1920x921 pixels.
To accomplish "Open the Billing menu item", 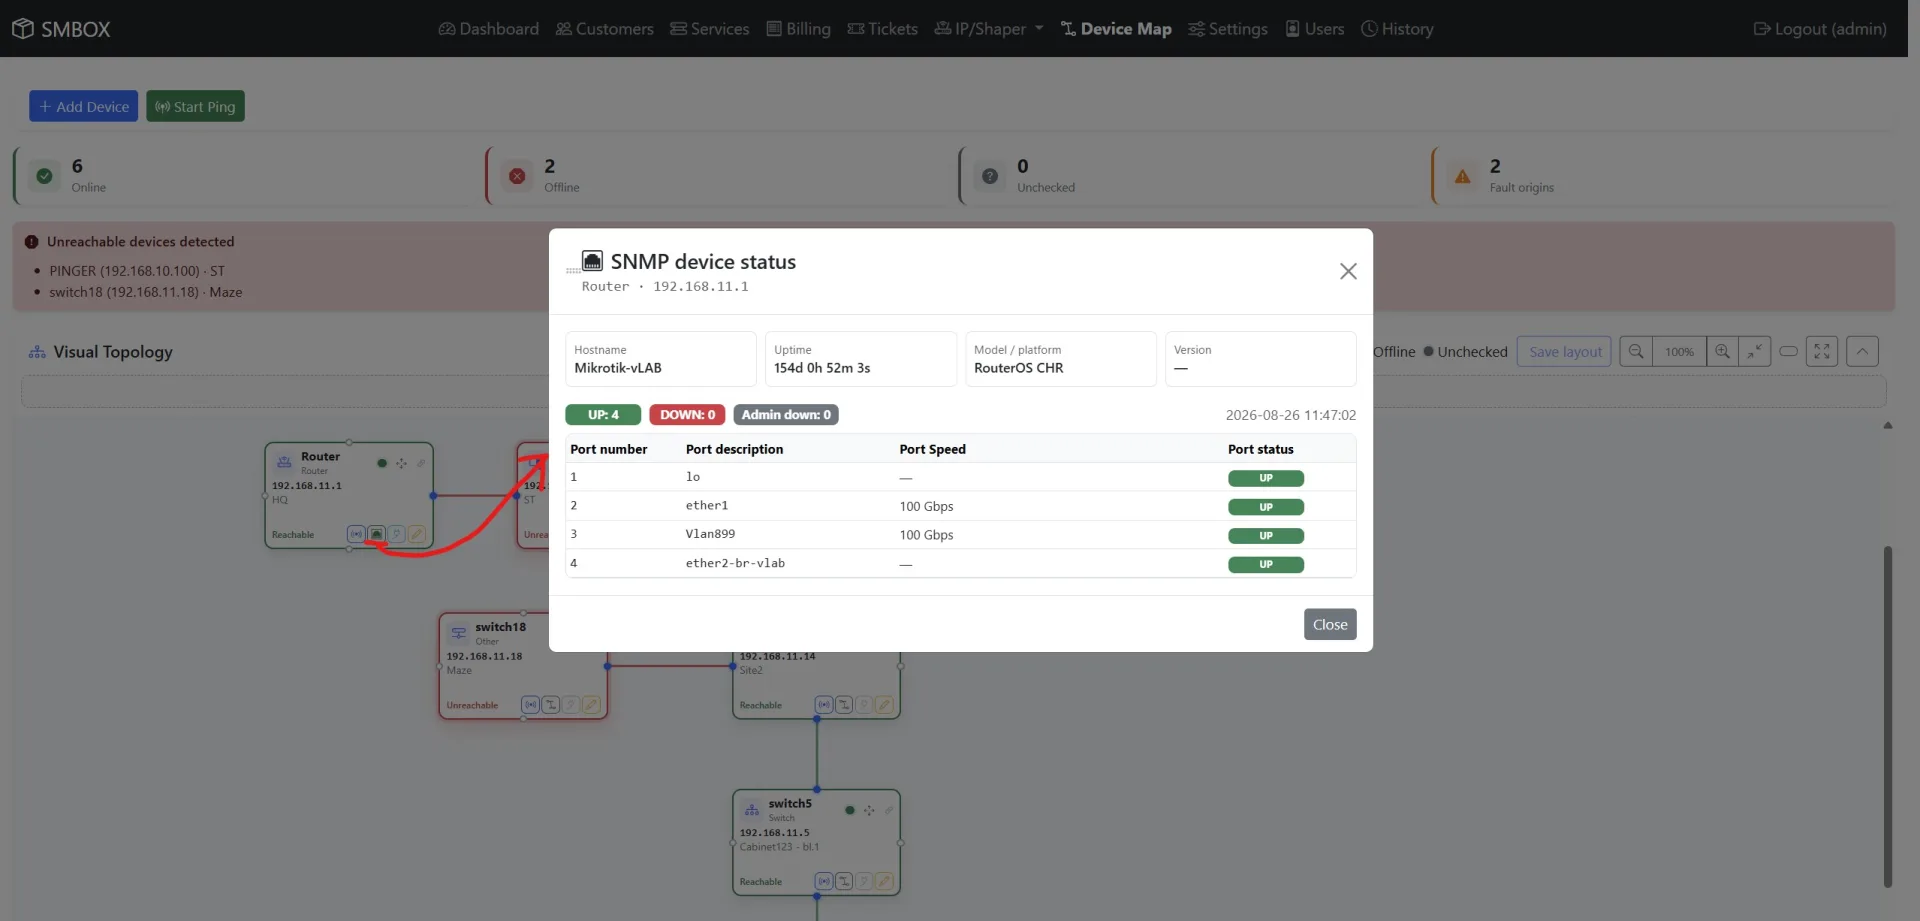I will tap(798, 29).
